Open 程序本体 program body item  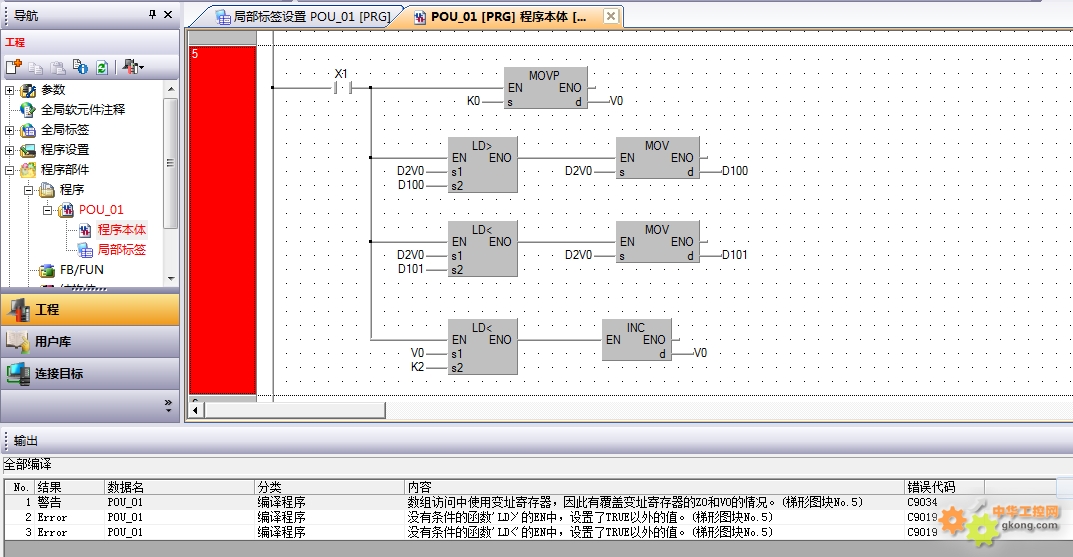point(121,230)
